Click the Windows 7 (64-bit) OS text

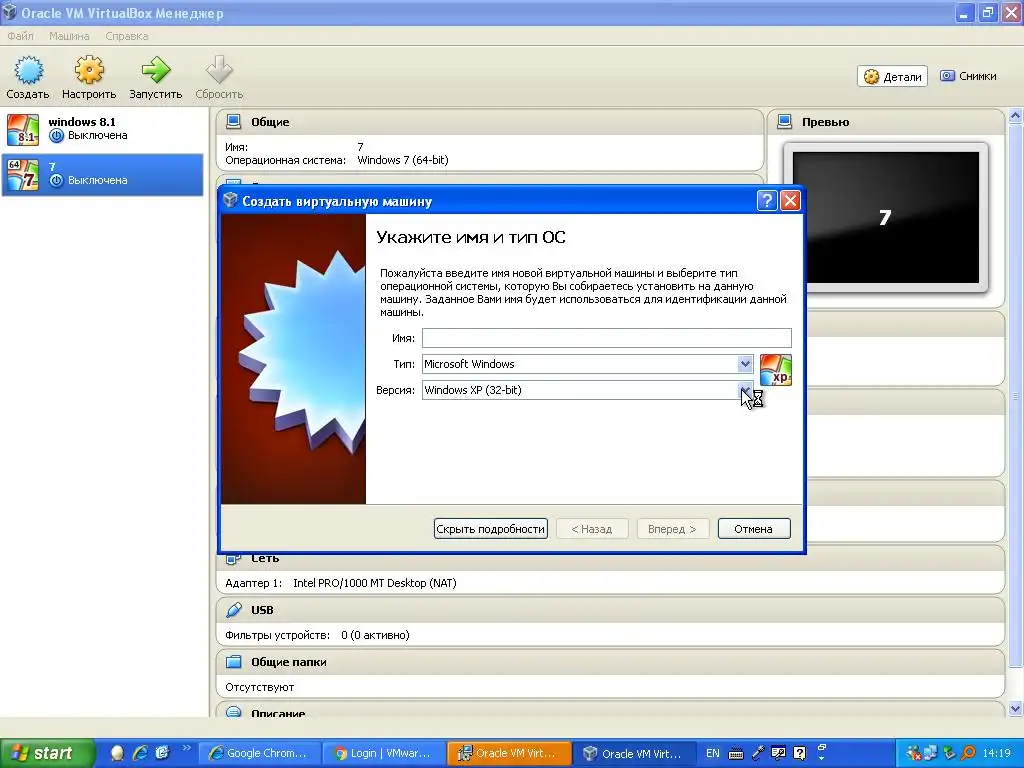tap(403, 160)
